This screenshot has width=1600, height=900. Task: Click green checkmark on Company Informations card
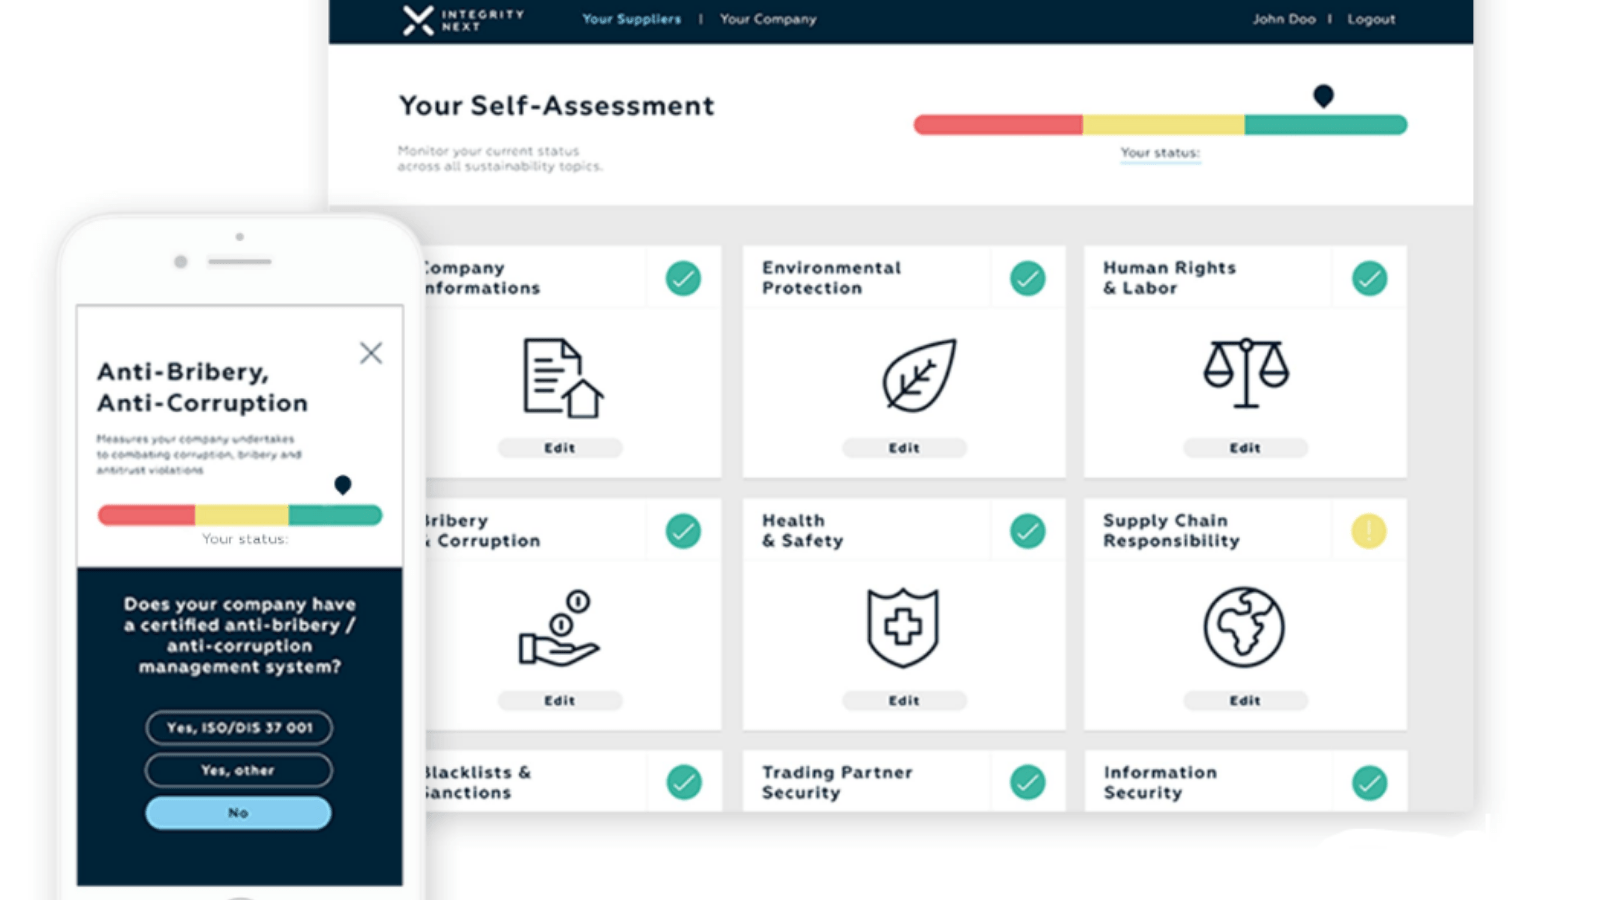[684, 278]
